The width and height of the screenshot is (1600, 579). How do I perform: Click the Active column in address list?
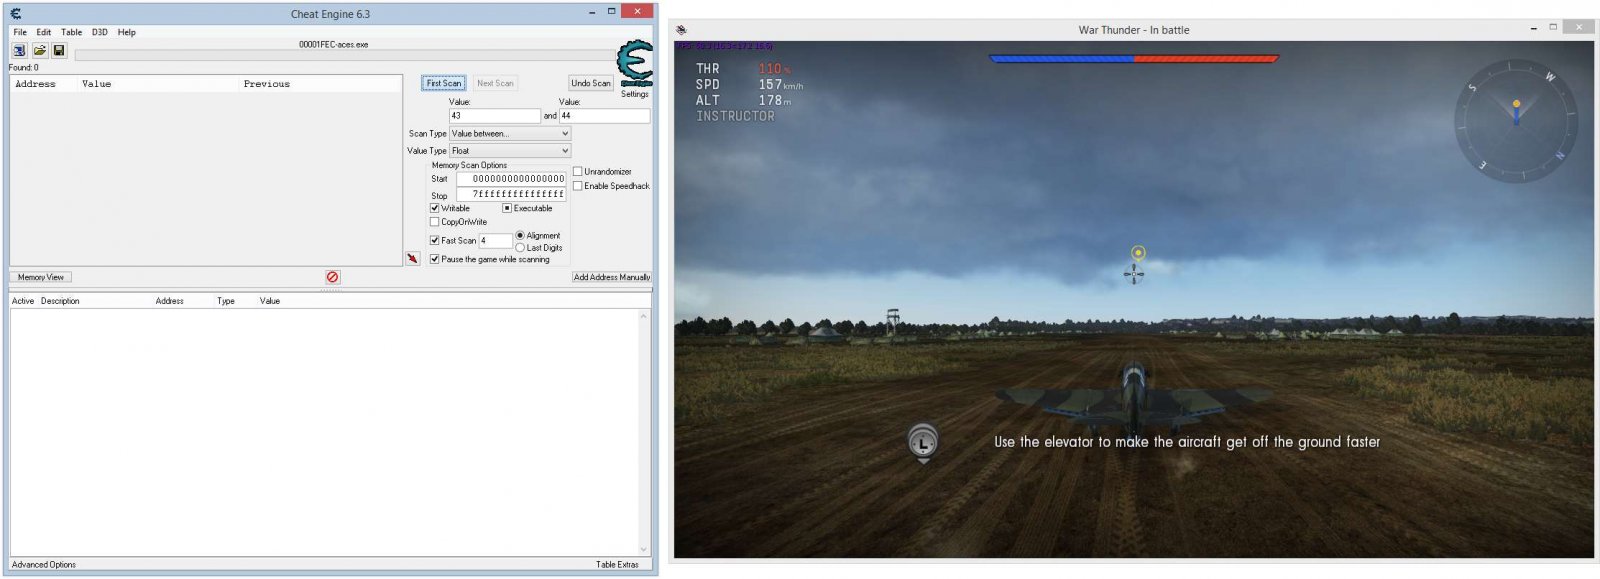23,301
